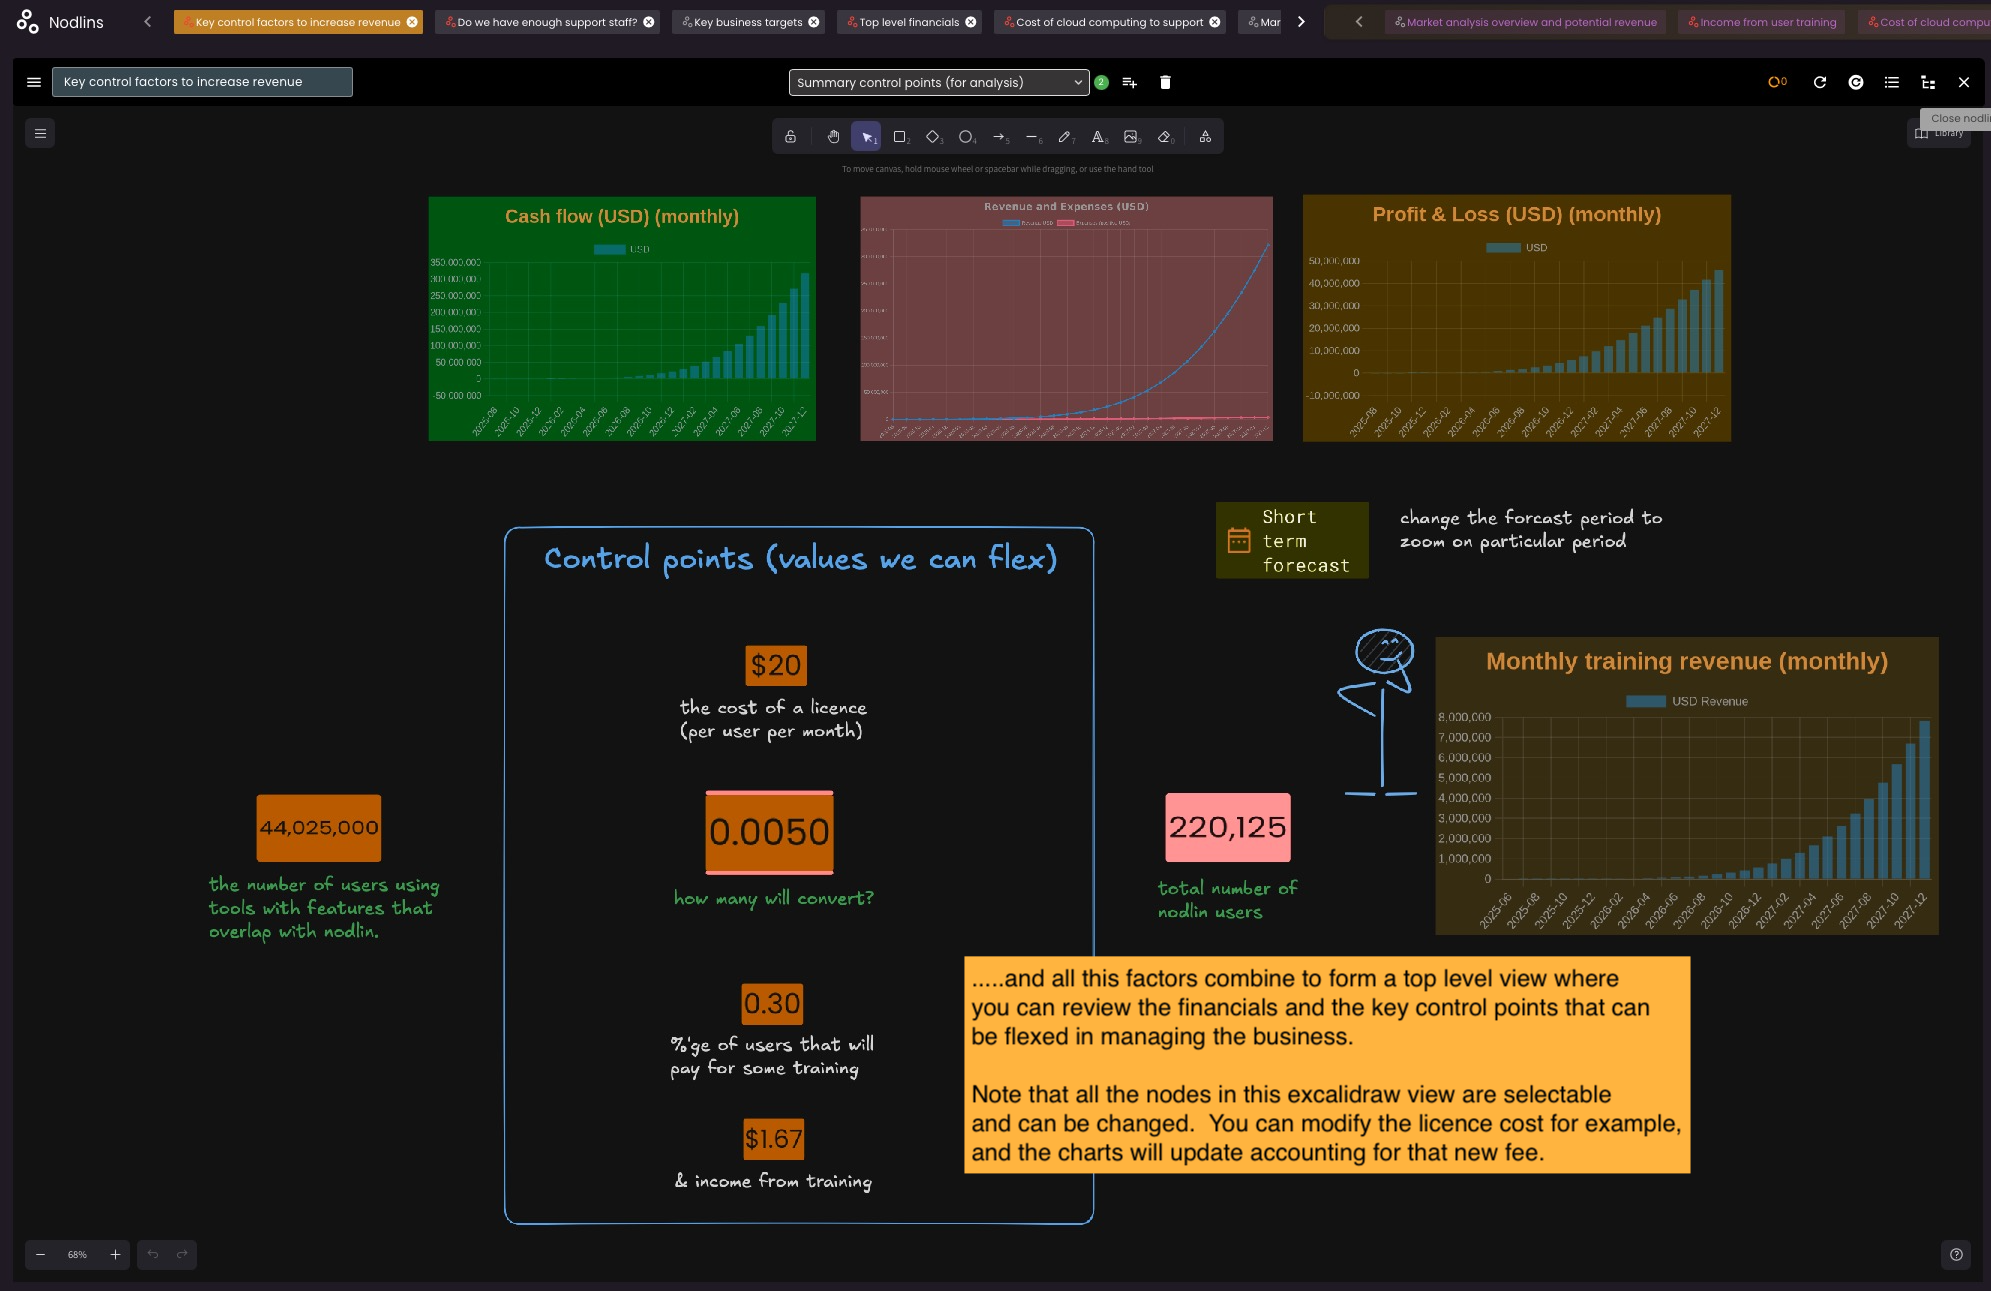
Task: Select the Rectangle shape tool
Action: [899, 137]
